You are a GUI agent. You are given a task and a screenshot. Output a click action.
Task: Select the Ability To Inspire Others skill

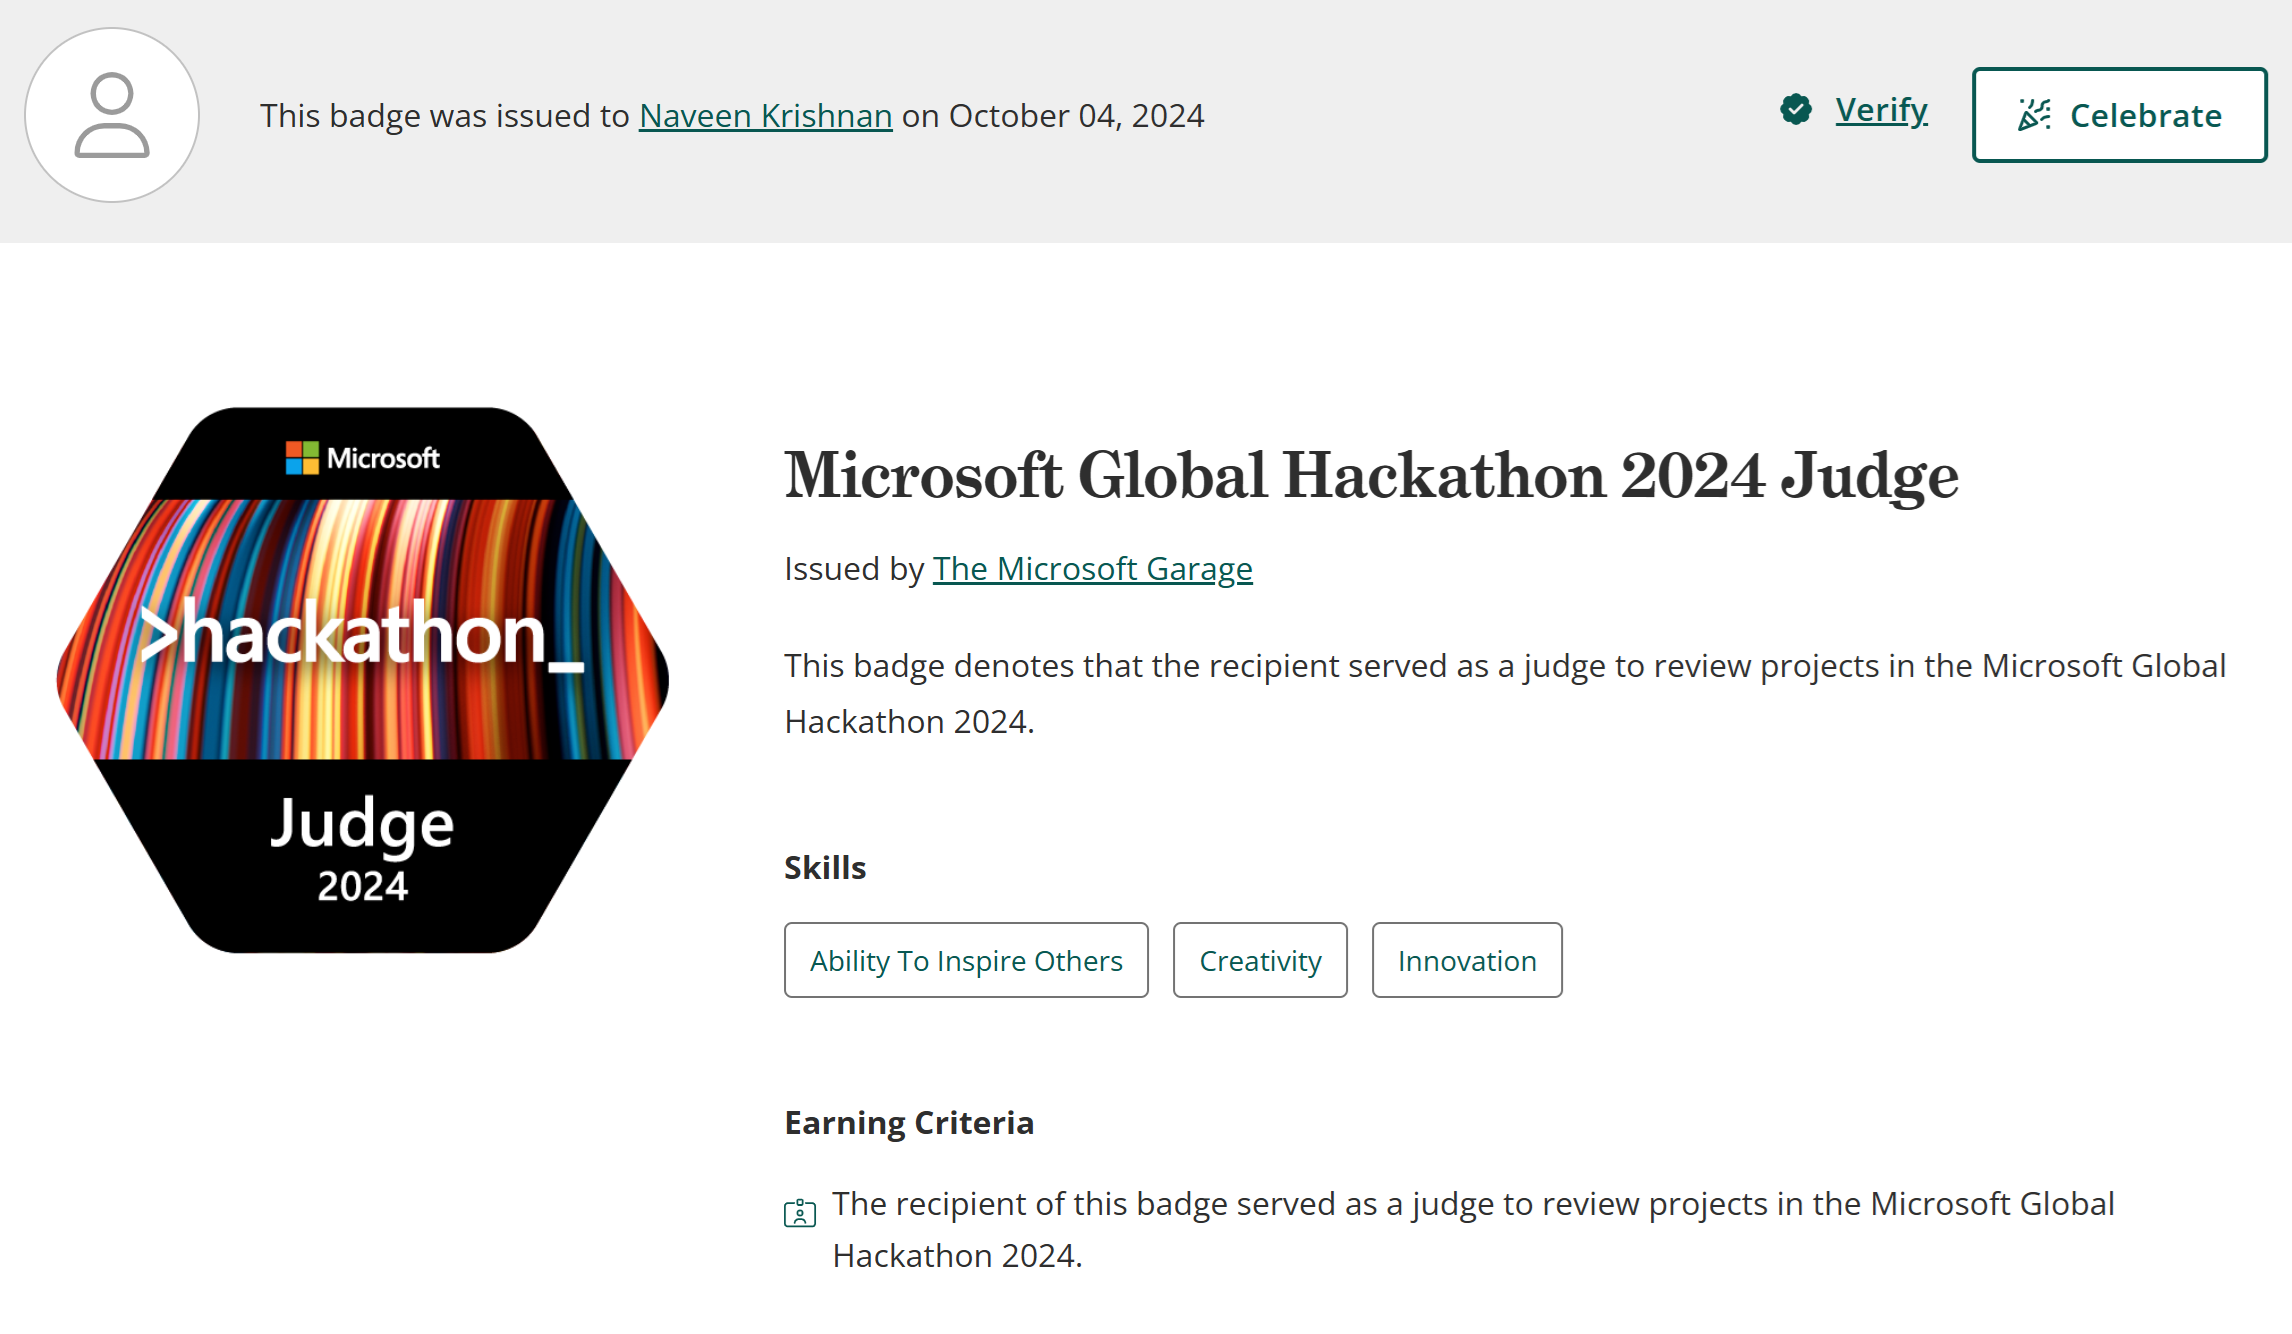(966, 960)
